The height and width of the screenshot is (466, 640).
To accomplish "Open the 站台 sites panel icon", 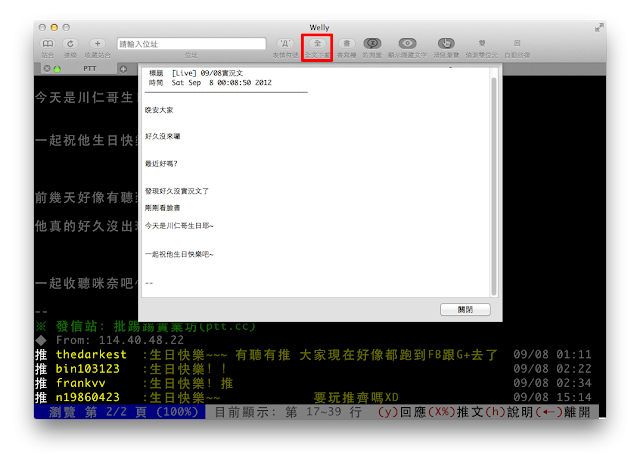I will tap(47, 44).
